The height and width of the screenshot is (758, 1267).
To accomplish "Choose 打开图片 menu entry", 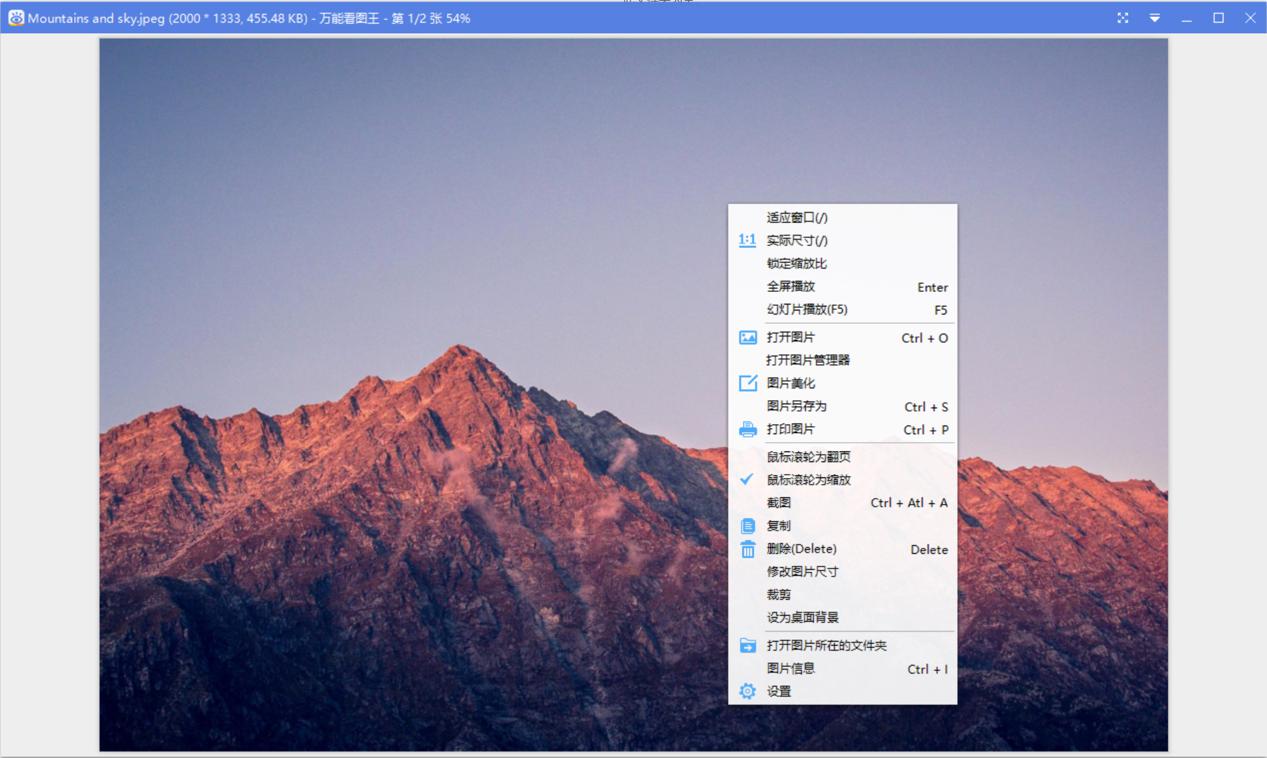I will click(x=842, y=337).
